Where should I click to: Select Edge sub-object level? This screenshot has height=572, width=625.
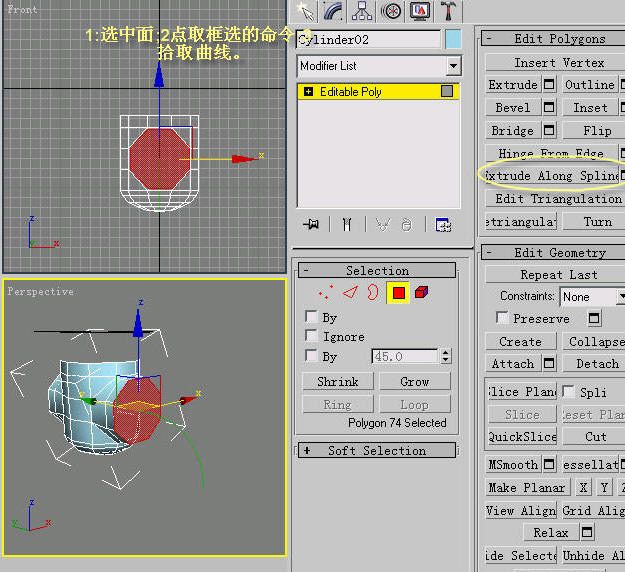pyautogui.click(x=350, y=293)
